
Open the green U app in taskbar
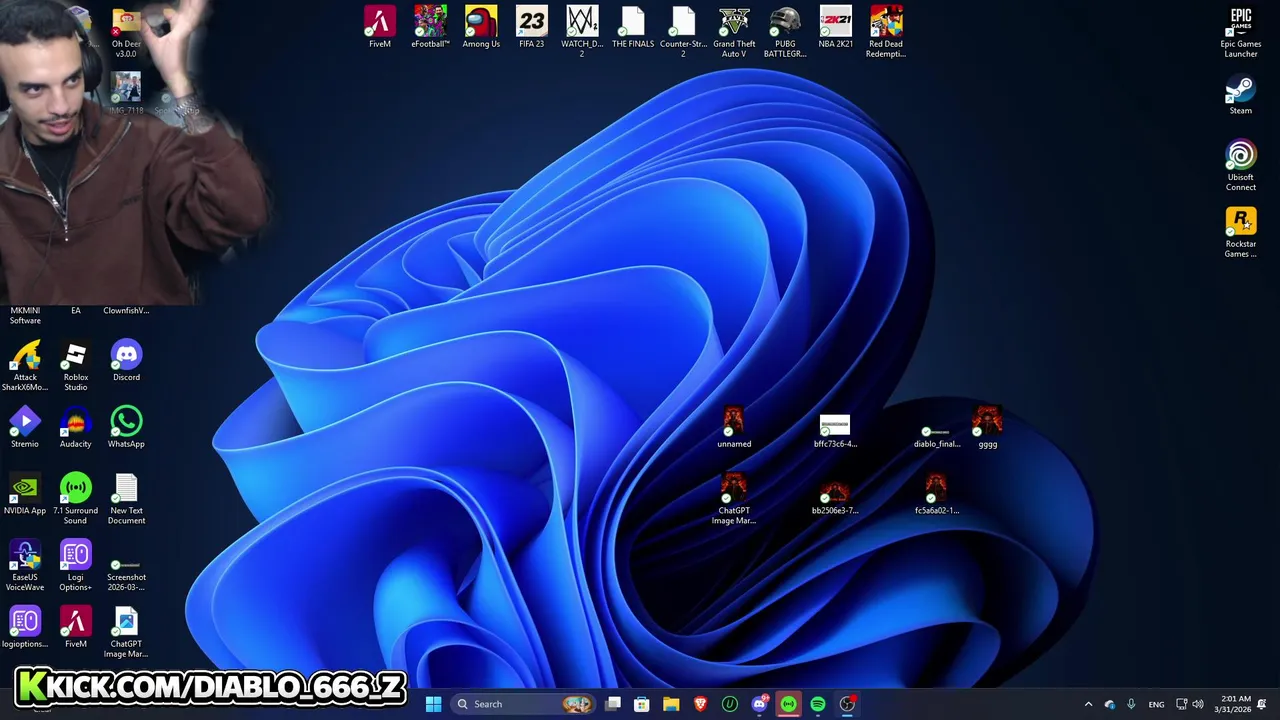730,704
